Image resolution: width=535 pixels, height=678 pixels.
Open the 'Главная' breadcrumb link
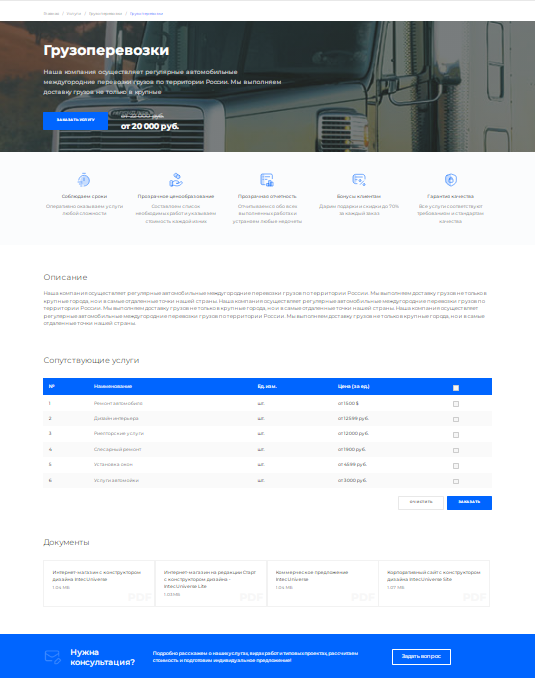[51, 14]
